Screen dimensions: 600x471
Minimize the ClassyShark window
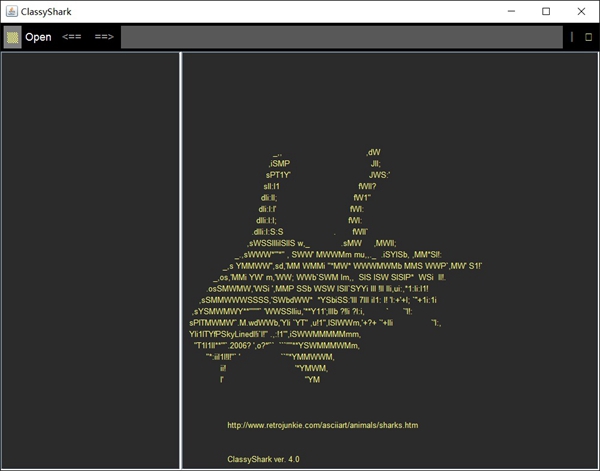pyautogui.click(x=511, y=11)
